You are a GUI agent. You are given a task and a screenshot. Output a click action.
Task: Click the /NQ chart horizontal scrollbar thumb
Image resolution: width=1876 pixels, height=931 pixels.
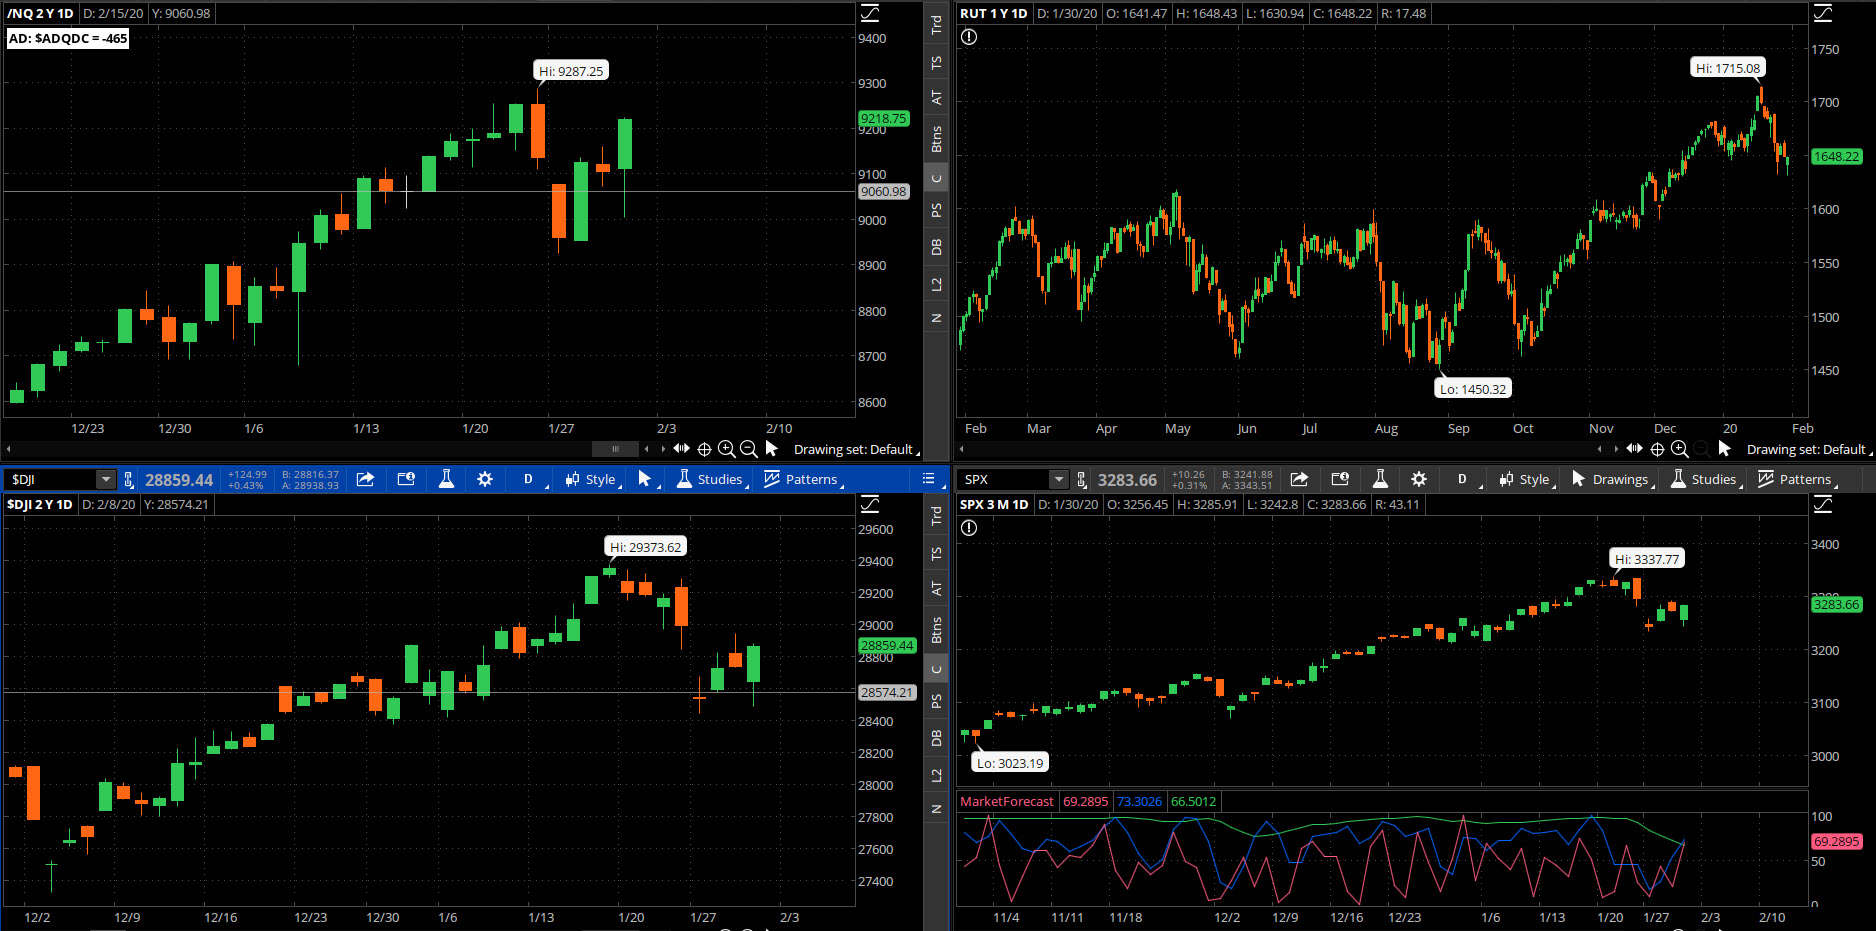coord(615,449)
